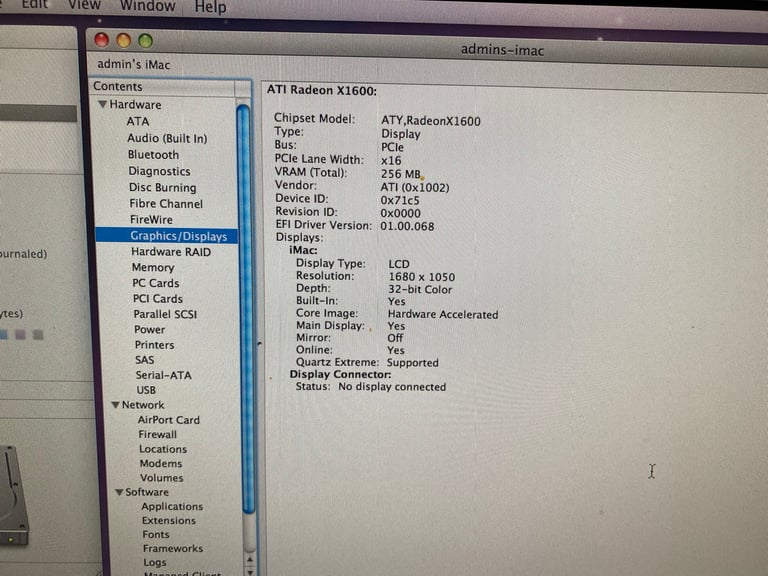Select Frameworks under Software

[x=173, y=549]
